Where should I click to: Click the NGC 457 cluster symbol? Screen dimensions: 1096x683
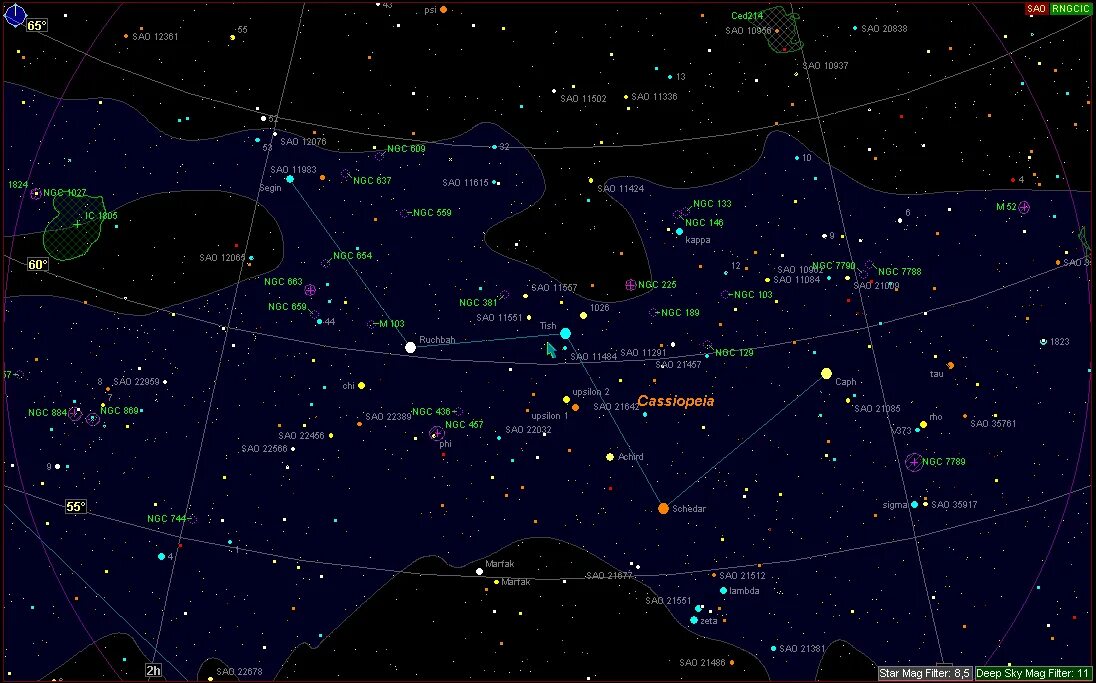coord(436,433)
